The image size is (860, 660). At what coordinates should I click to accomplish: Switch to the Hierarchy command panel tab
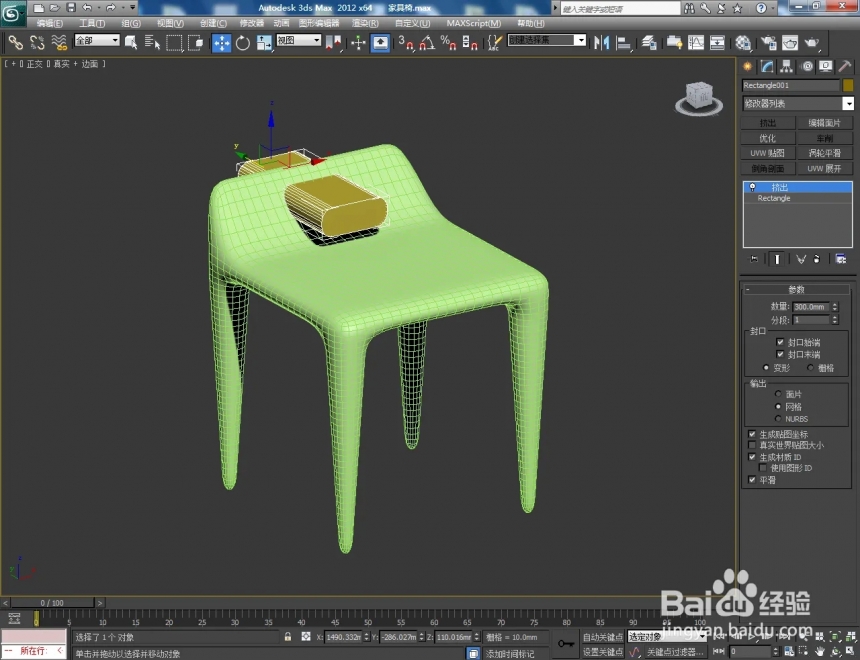(787, 66)
